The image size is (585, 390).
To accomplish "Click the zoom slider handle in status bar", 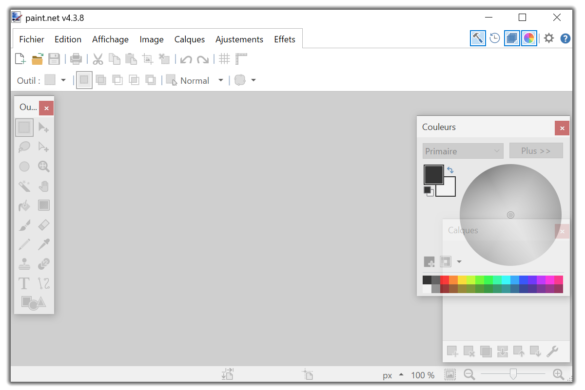I will pos(513,374).
